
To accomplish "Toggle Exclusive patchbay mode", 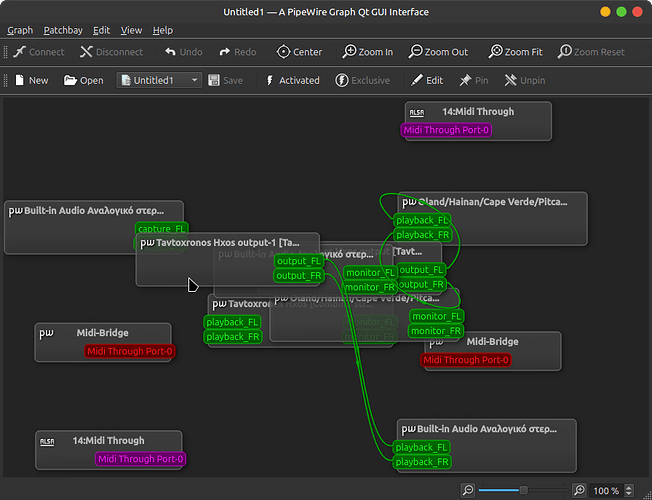I will [363, 80].
